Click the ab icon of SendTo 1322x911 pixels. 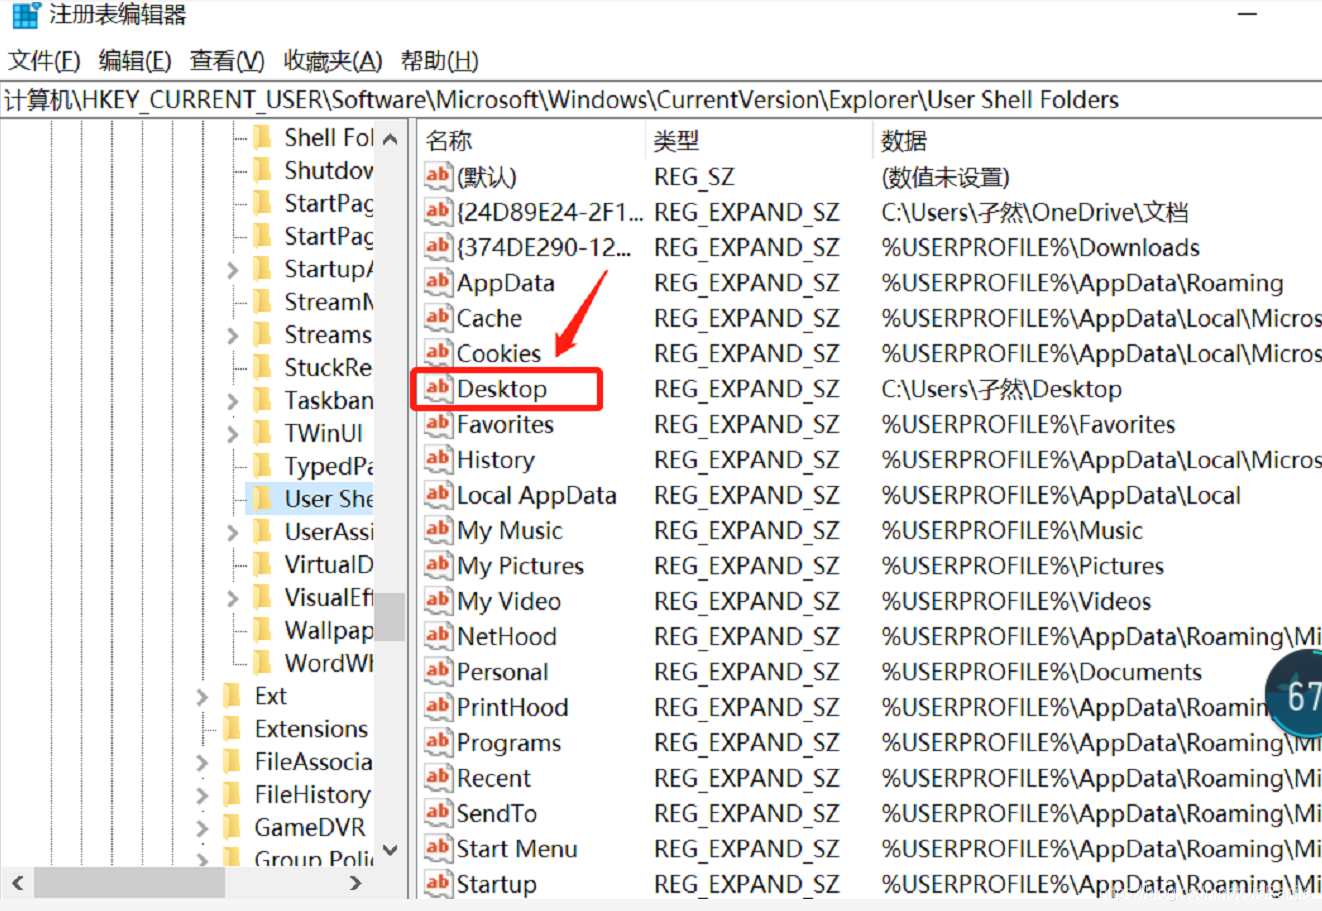[437, 813]
